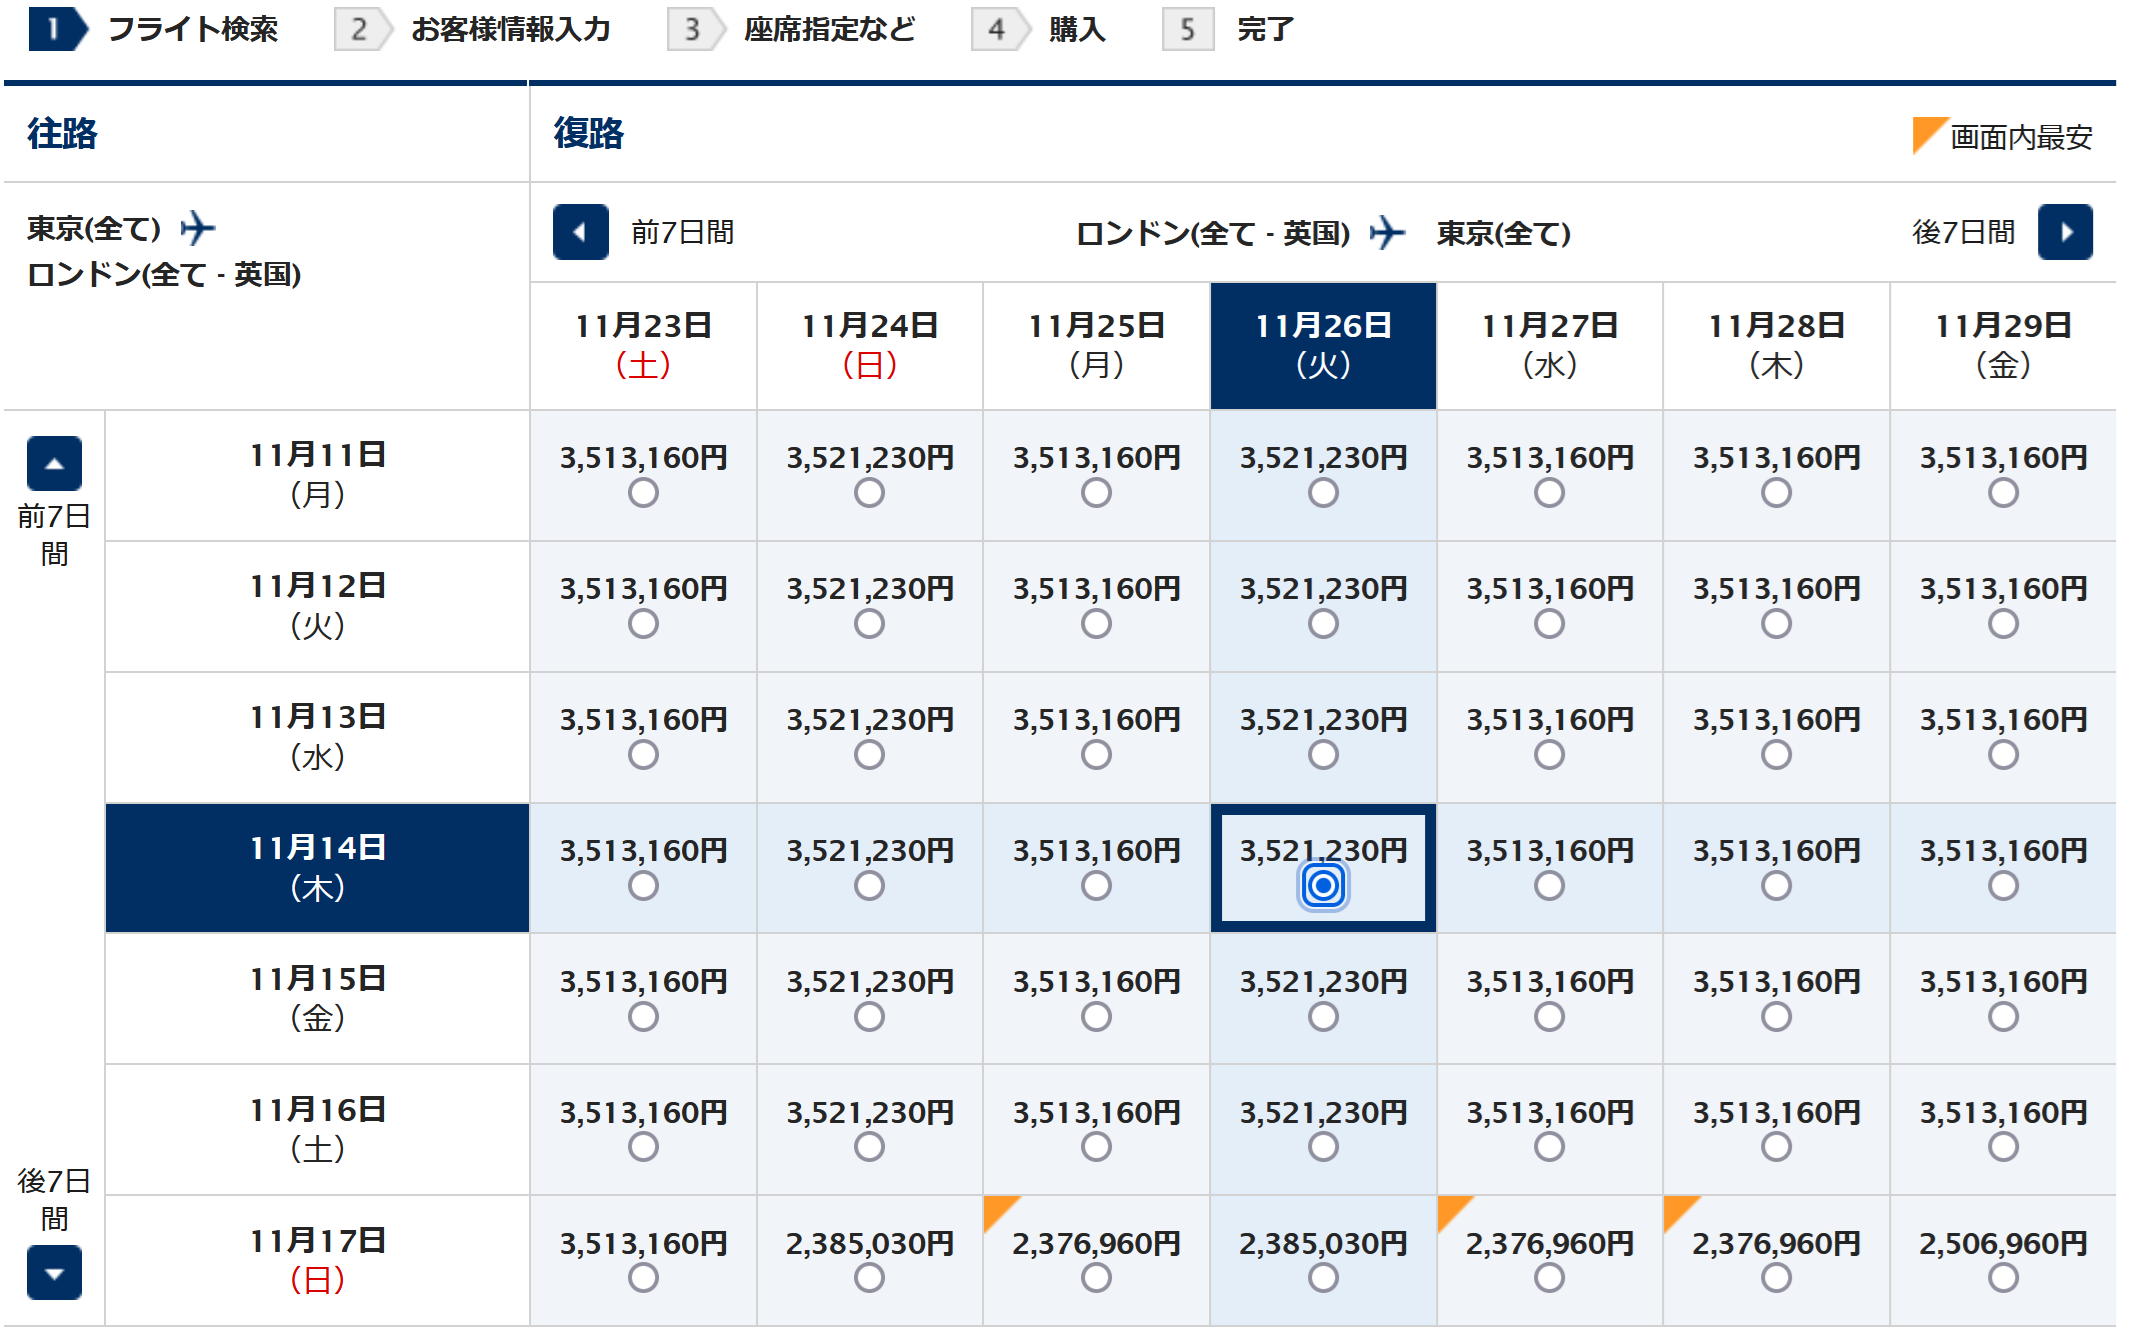The height and width of the screenshot is (1339, 2135).
Task: Select 2,506,960円 fare for Nov 17 and Nov 29
Action: [2002, 1277]
